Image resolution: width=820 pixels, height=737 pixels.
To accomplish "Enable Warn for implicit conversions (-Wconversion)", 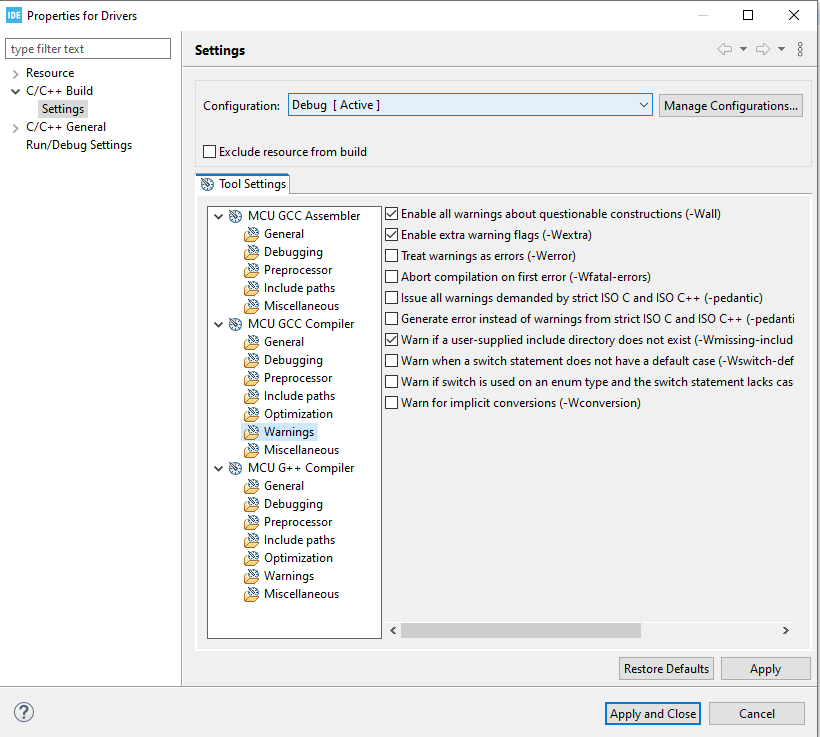I will click(x=391, y=403).
